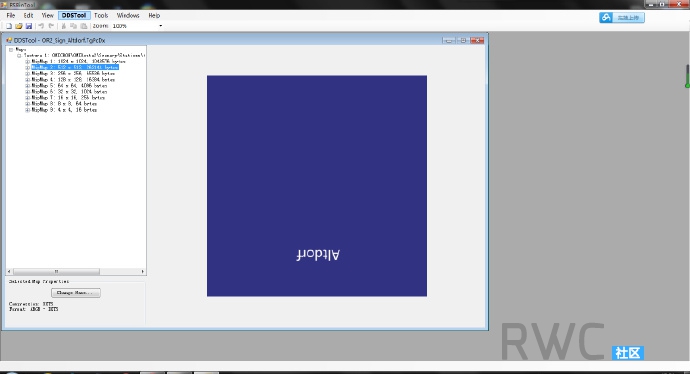Screen dimensions: 690x374
Task: Save using the floppy disk icon
Action: point(29,26)
